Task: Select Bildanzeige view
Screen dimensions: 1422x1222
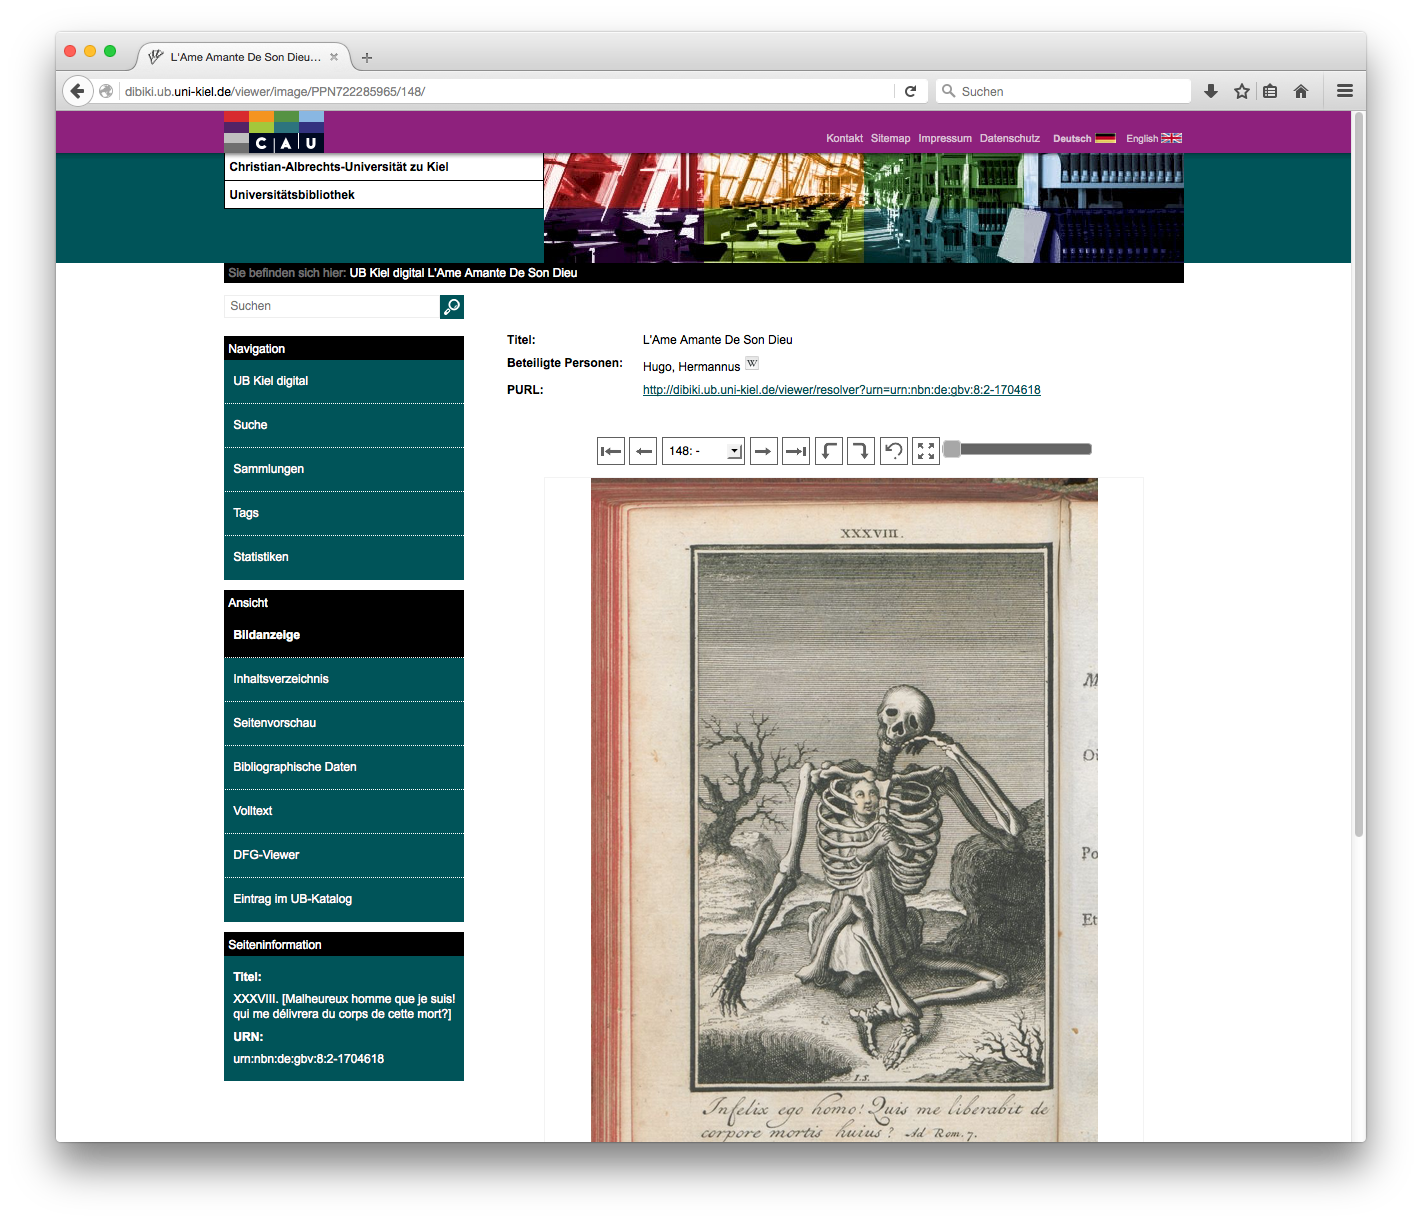Action: pyautogui.click(x=344, y=635)
